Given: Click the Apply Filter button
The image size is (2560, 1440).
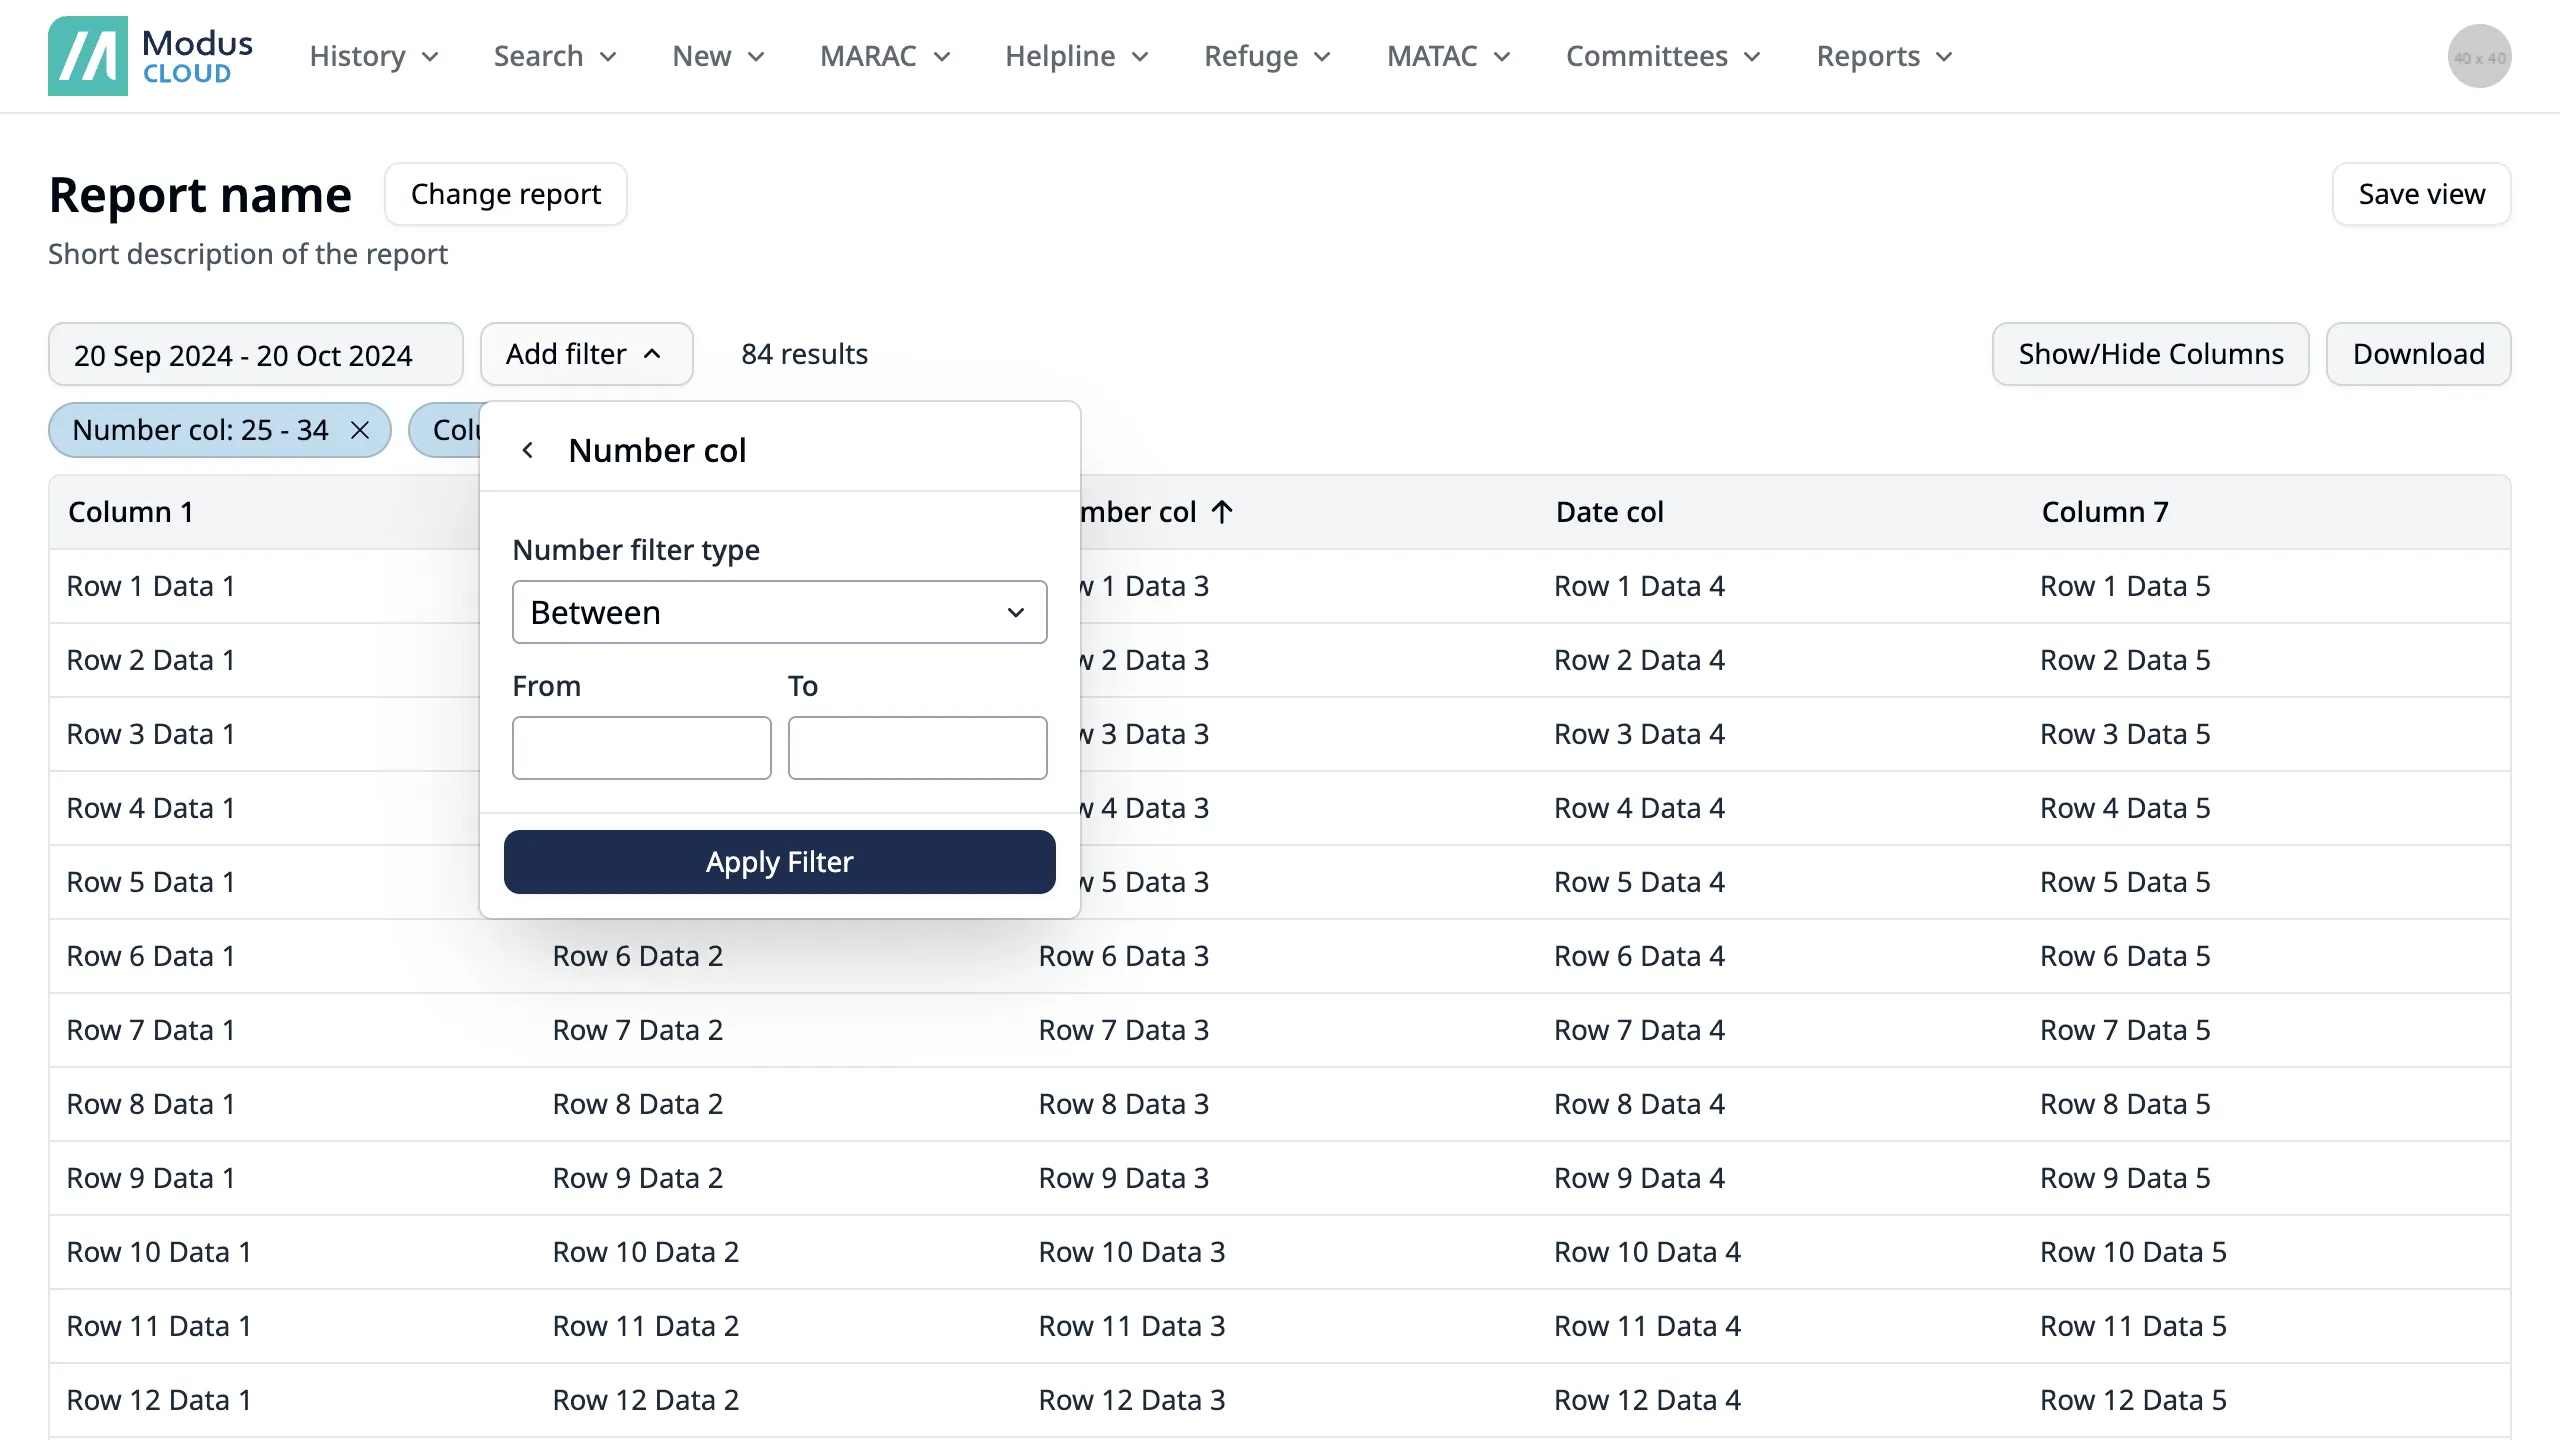Looking at the screenshot, I should [779, 862].
